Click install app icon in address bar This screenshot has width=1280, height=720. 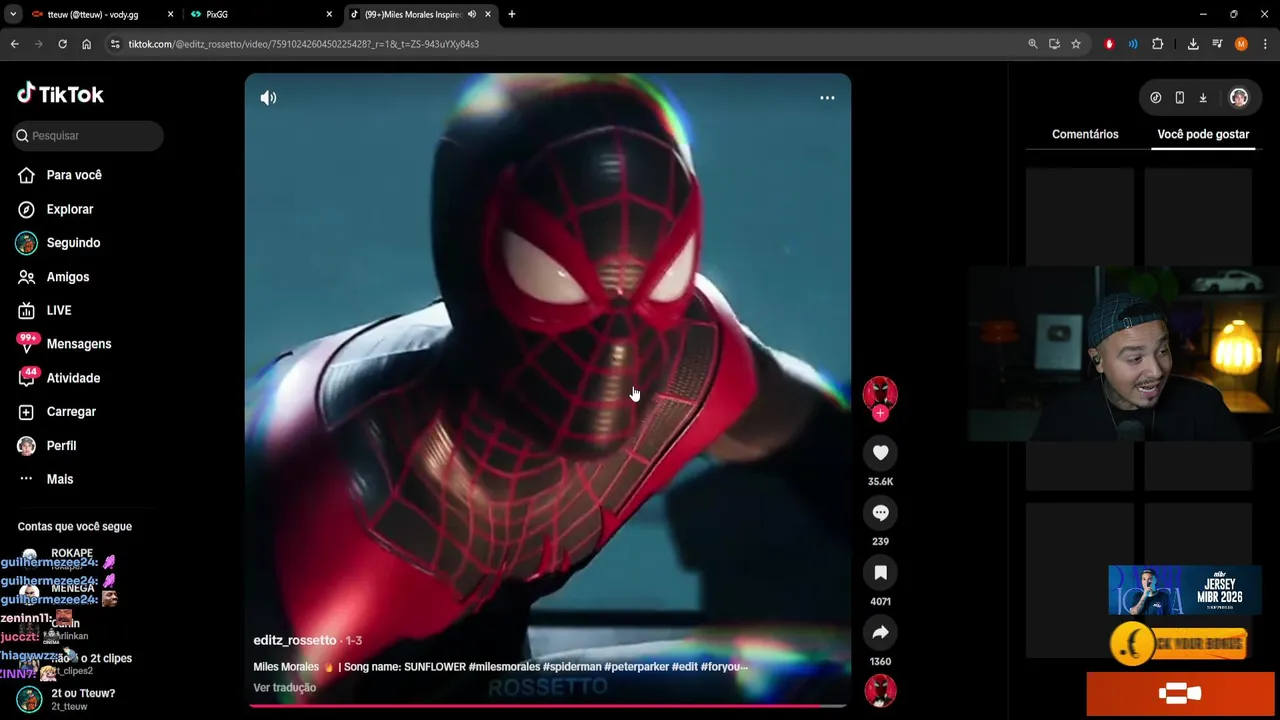(x=1054, y=44)
